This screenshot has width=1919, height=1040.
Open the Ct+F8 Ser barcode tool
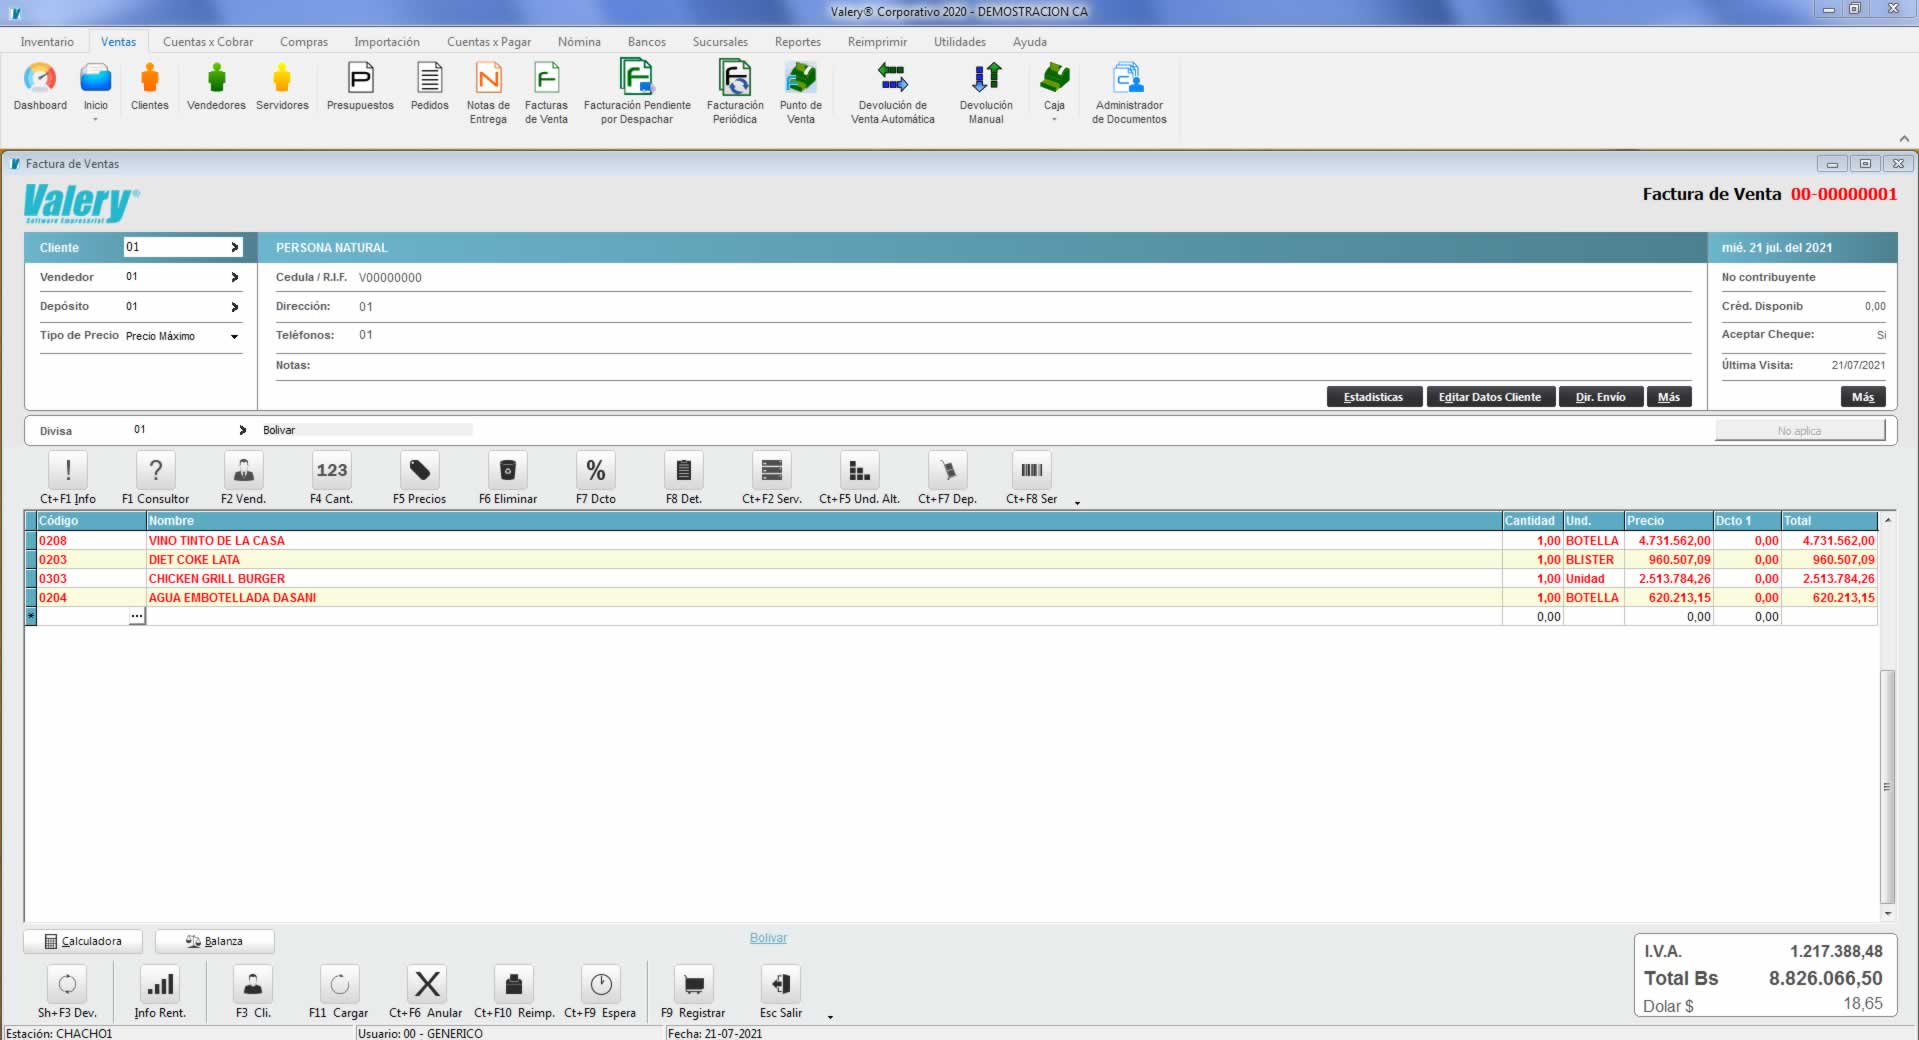1031,471
